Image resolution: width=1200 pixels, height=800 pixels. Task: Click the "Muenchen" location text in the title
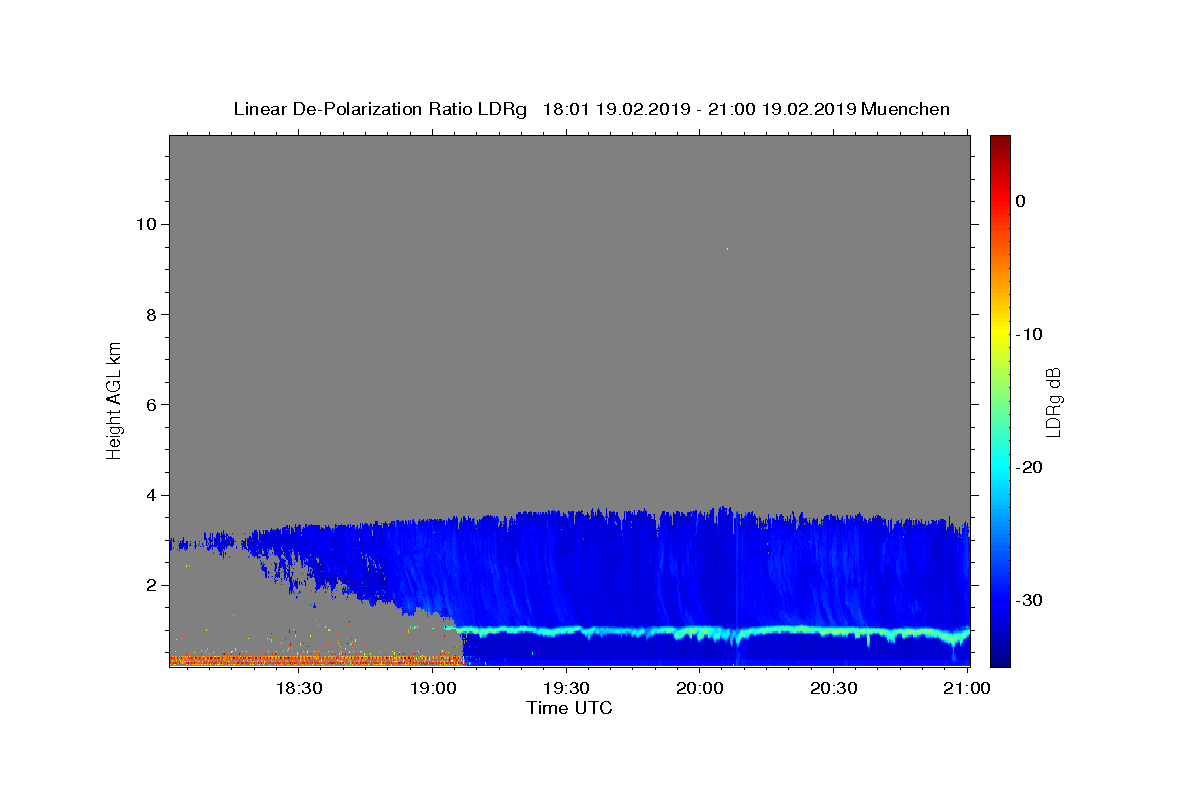pyautogui.click(x=905, y=109)
